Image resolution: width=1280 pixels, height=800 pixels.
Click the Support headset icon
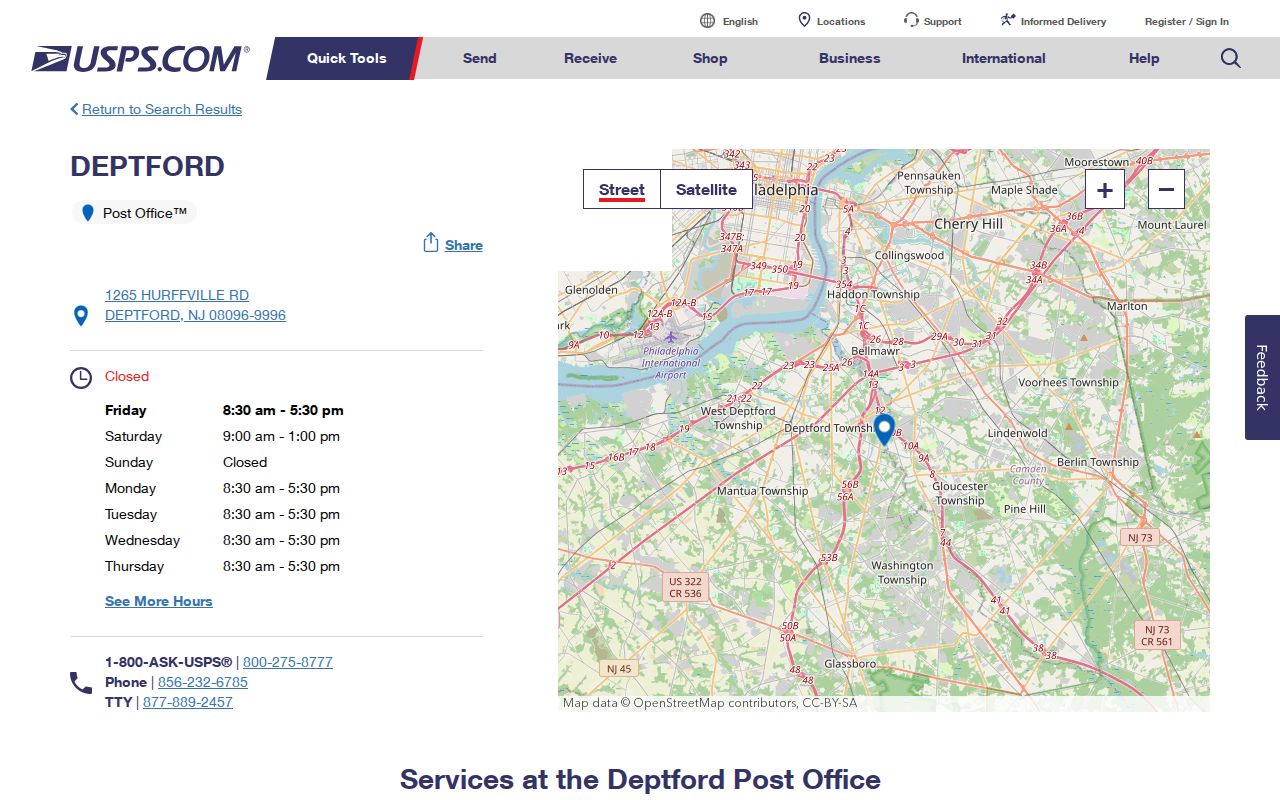pyautogui.click(x=911, y=20)
